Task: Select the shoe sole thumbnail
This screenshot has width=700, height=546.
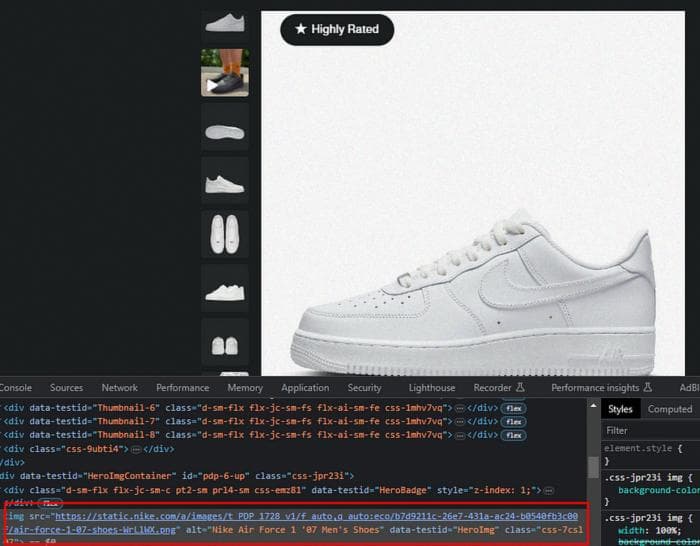Action: (225, 127)
